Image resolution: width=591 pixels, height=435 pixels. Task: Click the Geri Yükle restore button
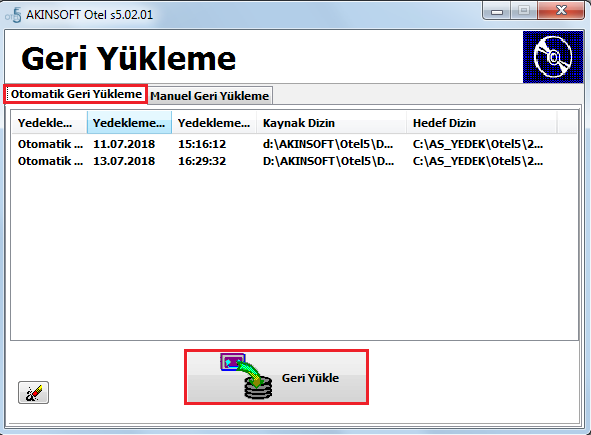[x=276, y=377]
